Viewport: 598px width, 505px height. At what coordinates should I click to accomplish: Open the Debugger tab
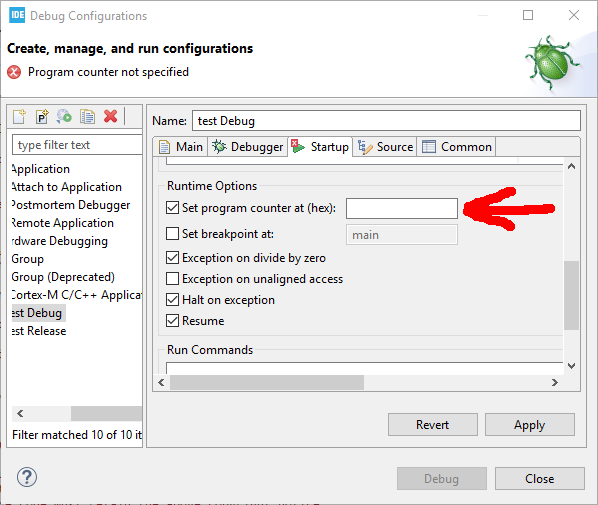coord(248,147)
